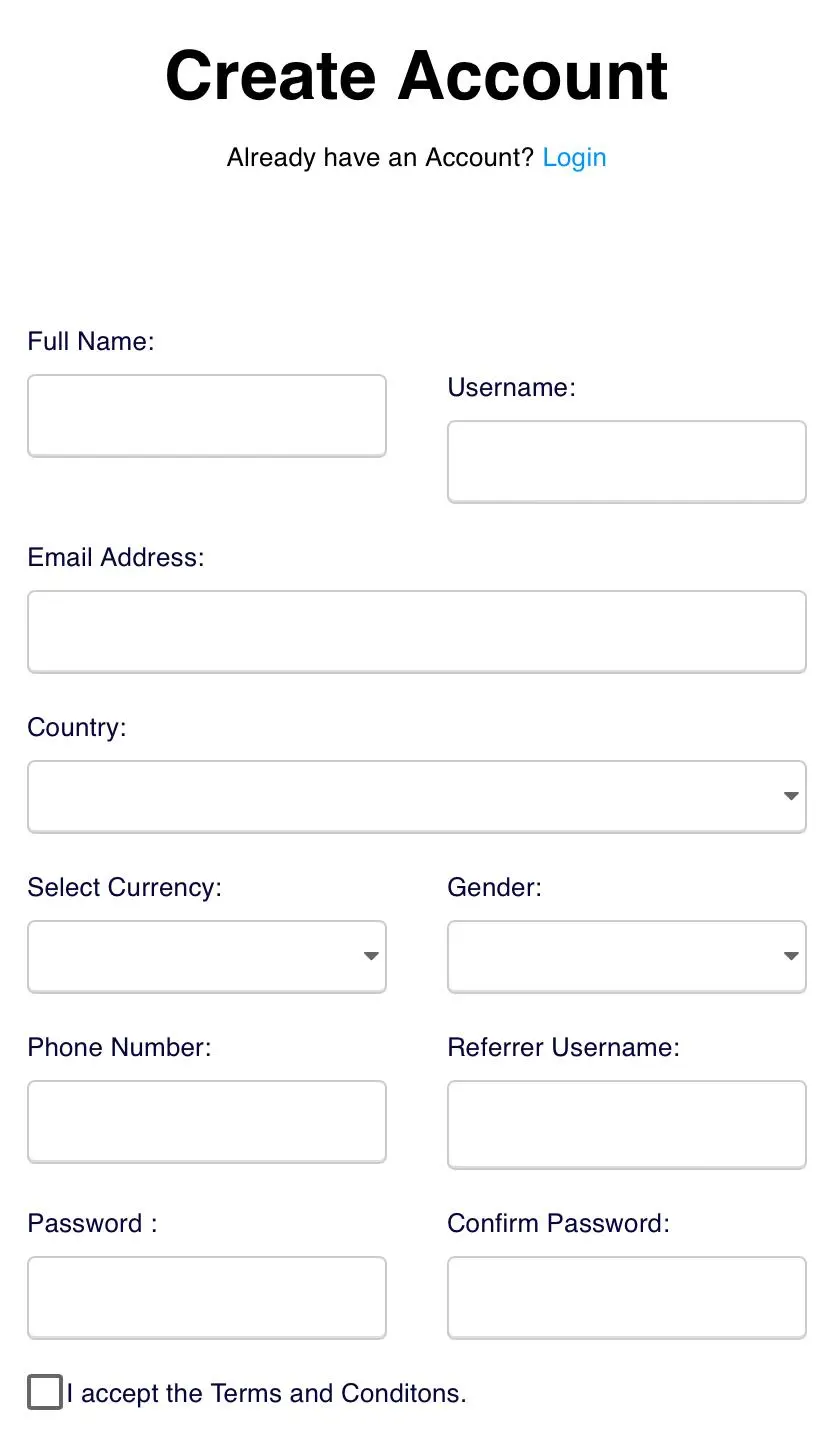The image size is (832, 1448).
Task: Click the "Email Address:" label
Action: (116, 558)
